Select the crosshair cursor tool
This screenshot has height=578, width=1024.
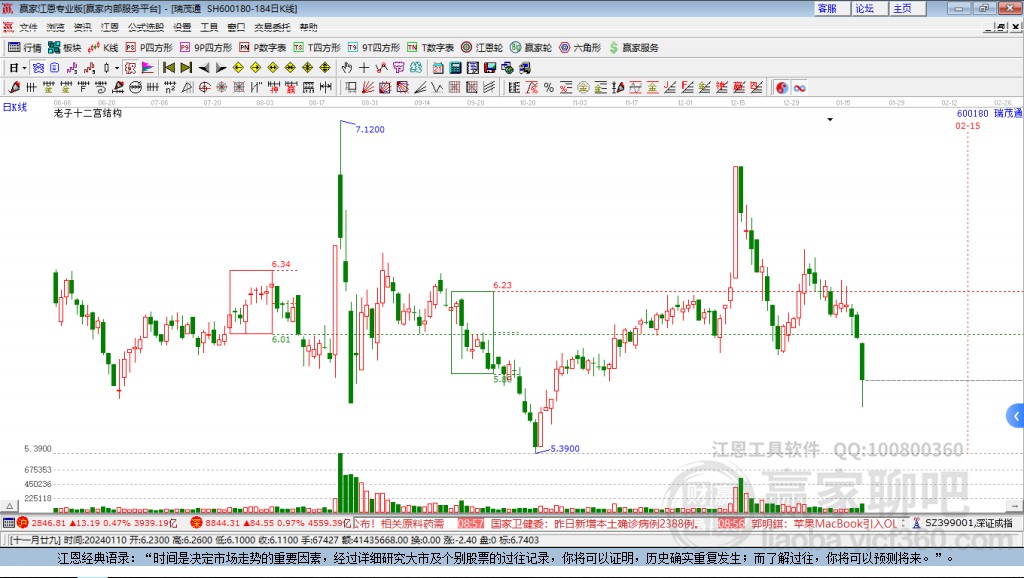click(364, 68)
